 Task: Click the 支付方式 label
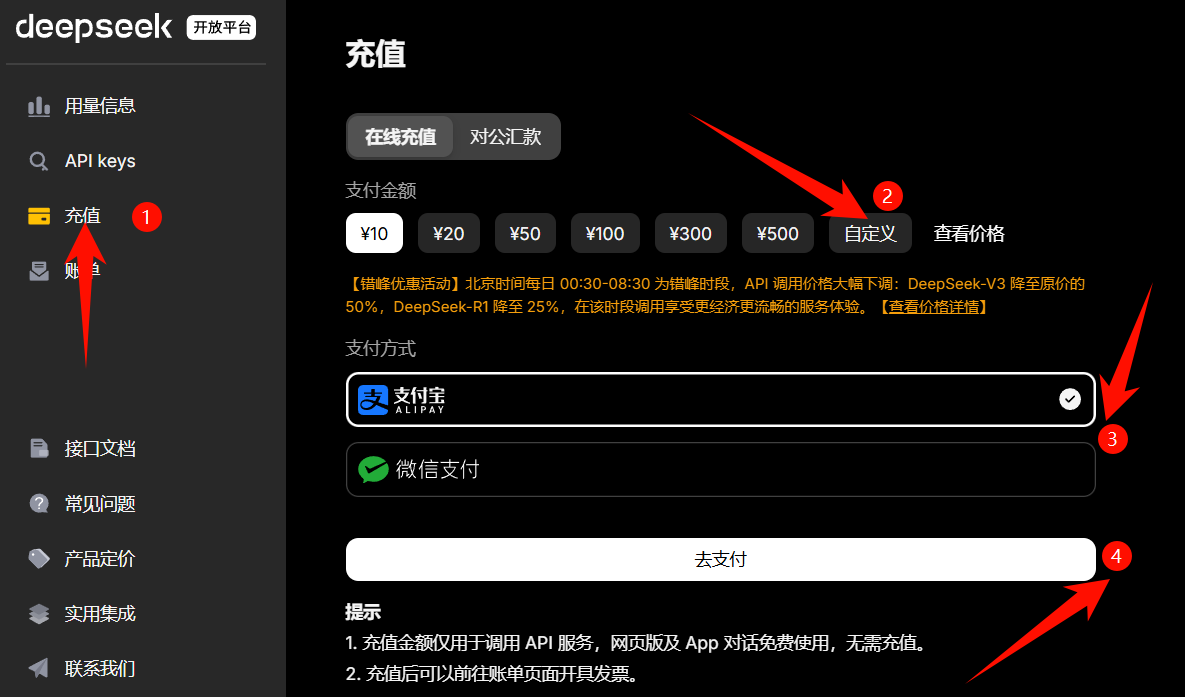click(381, 348)
